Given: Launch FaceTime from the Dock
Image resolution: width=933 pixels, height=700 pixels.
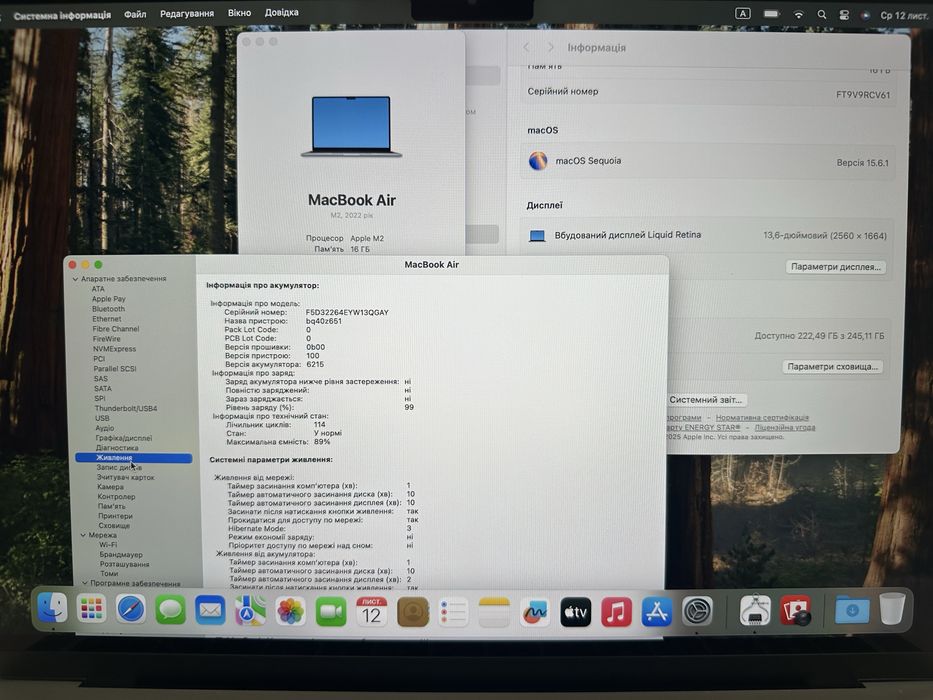Looking at the screenshot, I should point(331,612).
